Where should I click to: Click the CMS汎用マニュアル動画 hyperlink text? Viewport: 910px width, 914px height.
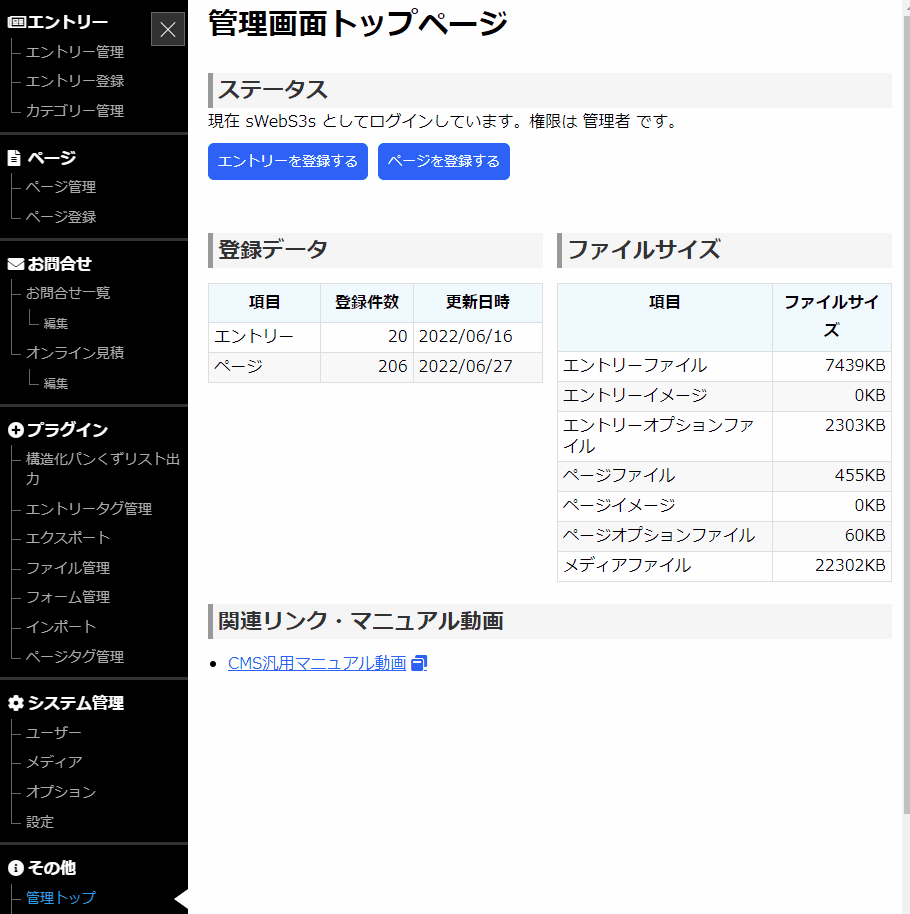pos(315,662)
